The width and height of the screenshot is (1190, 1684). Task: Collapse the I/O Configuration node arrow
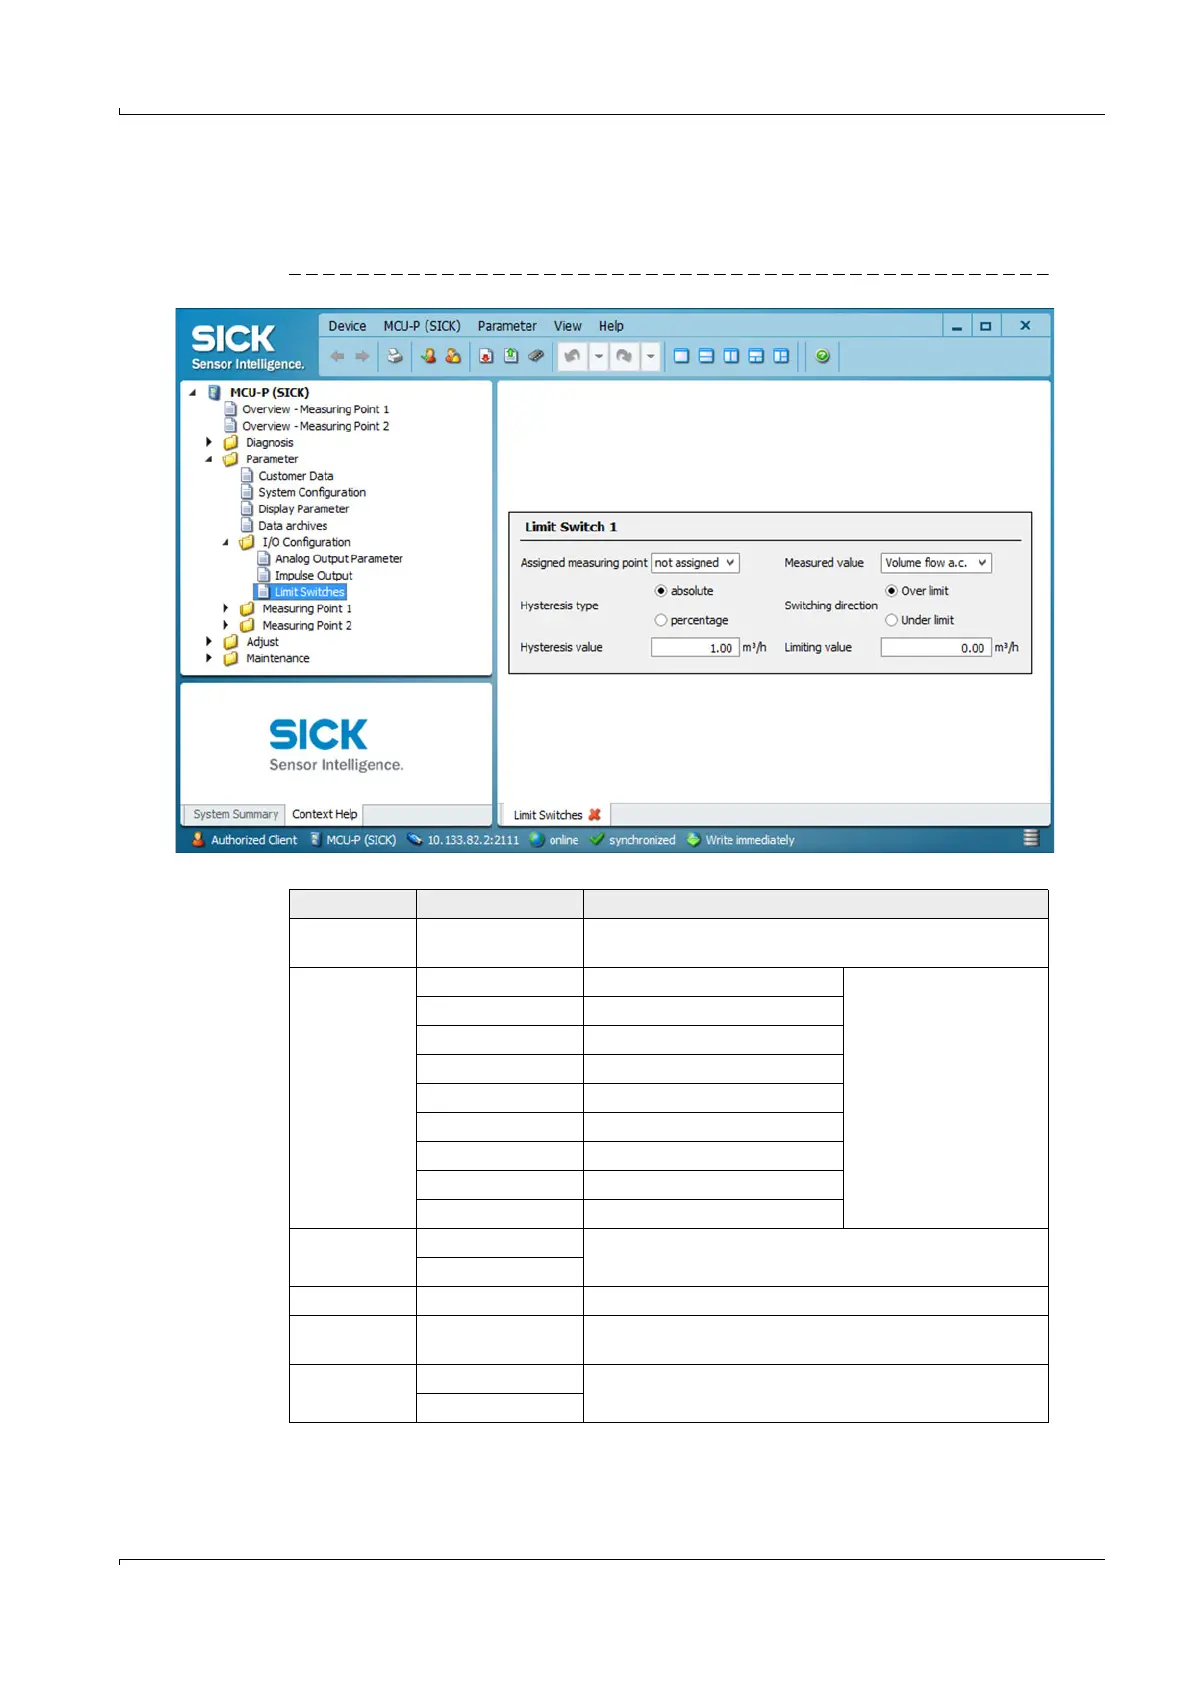226,542
